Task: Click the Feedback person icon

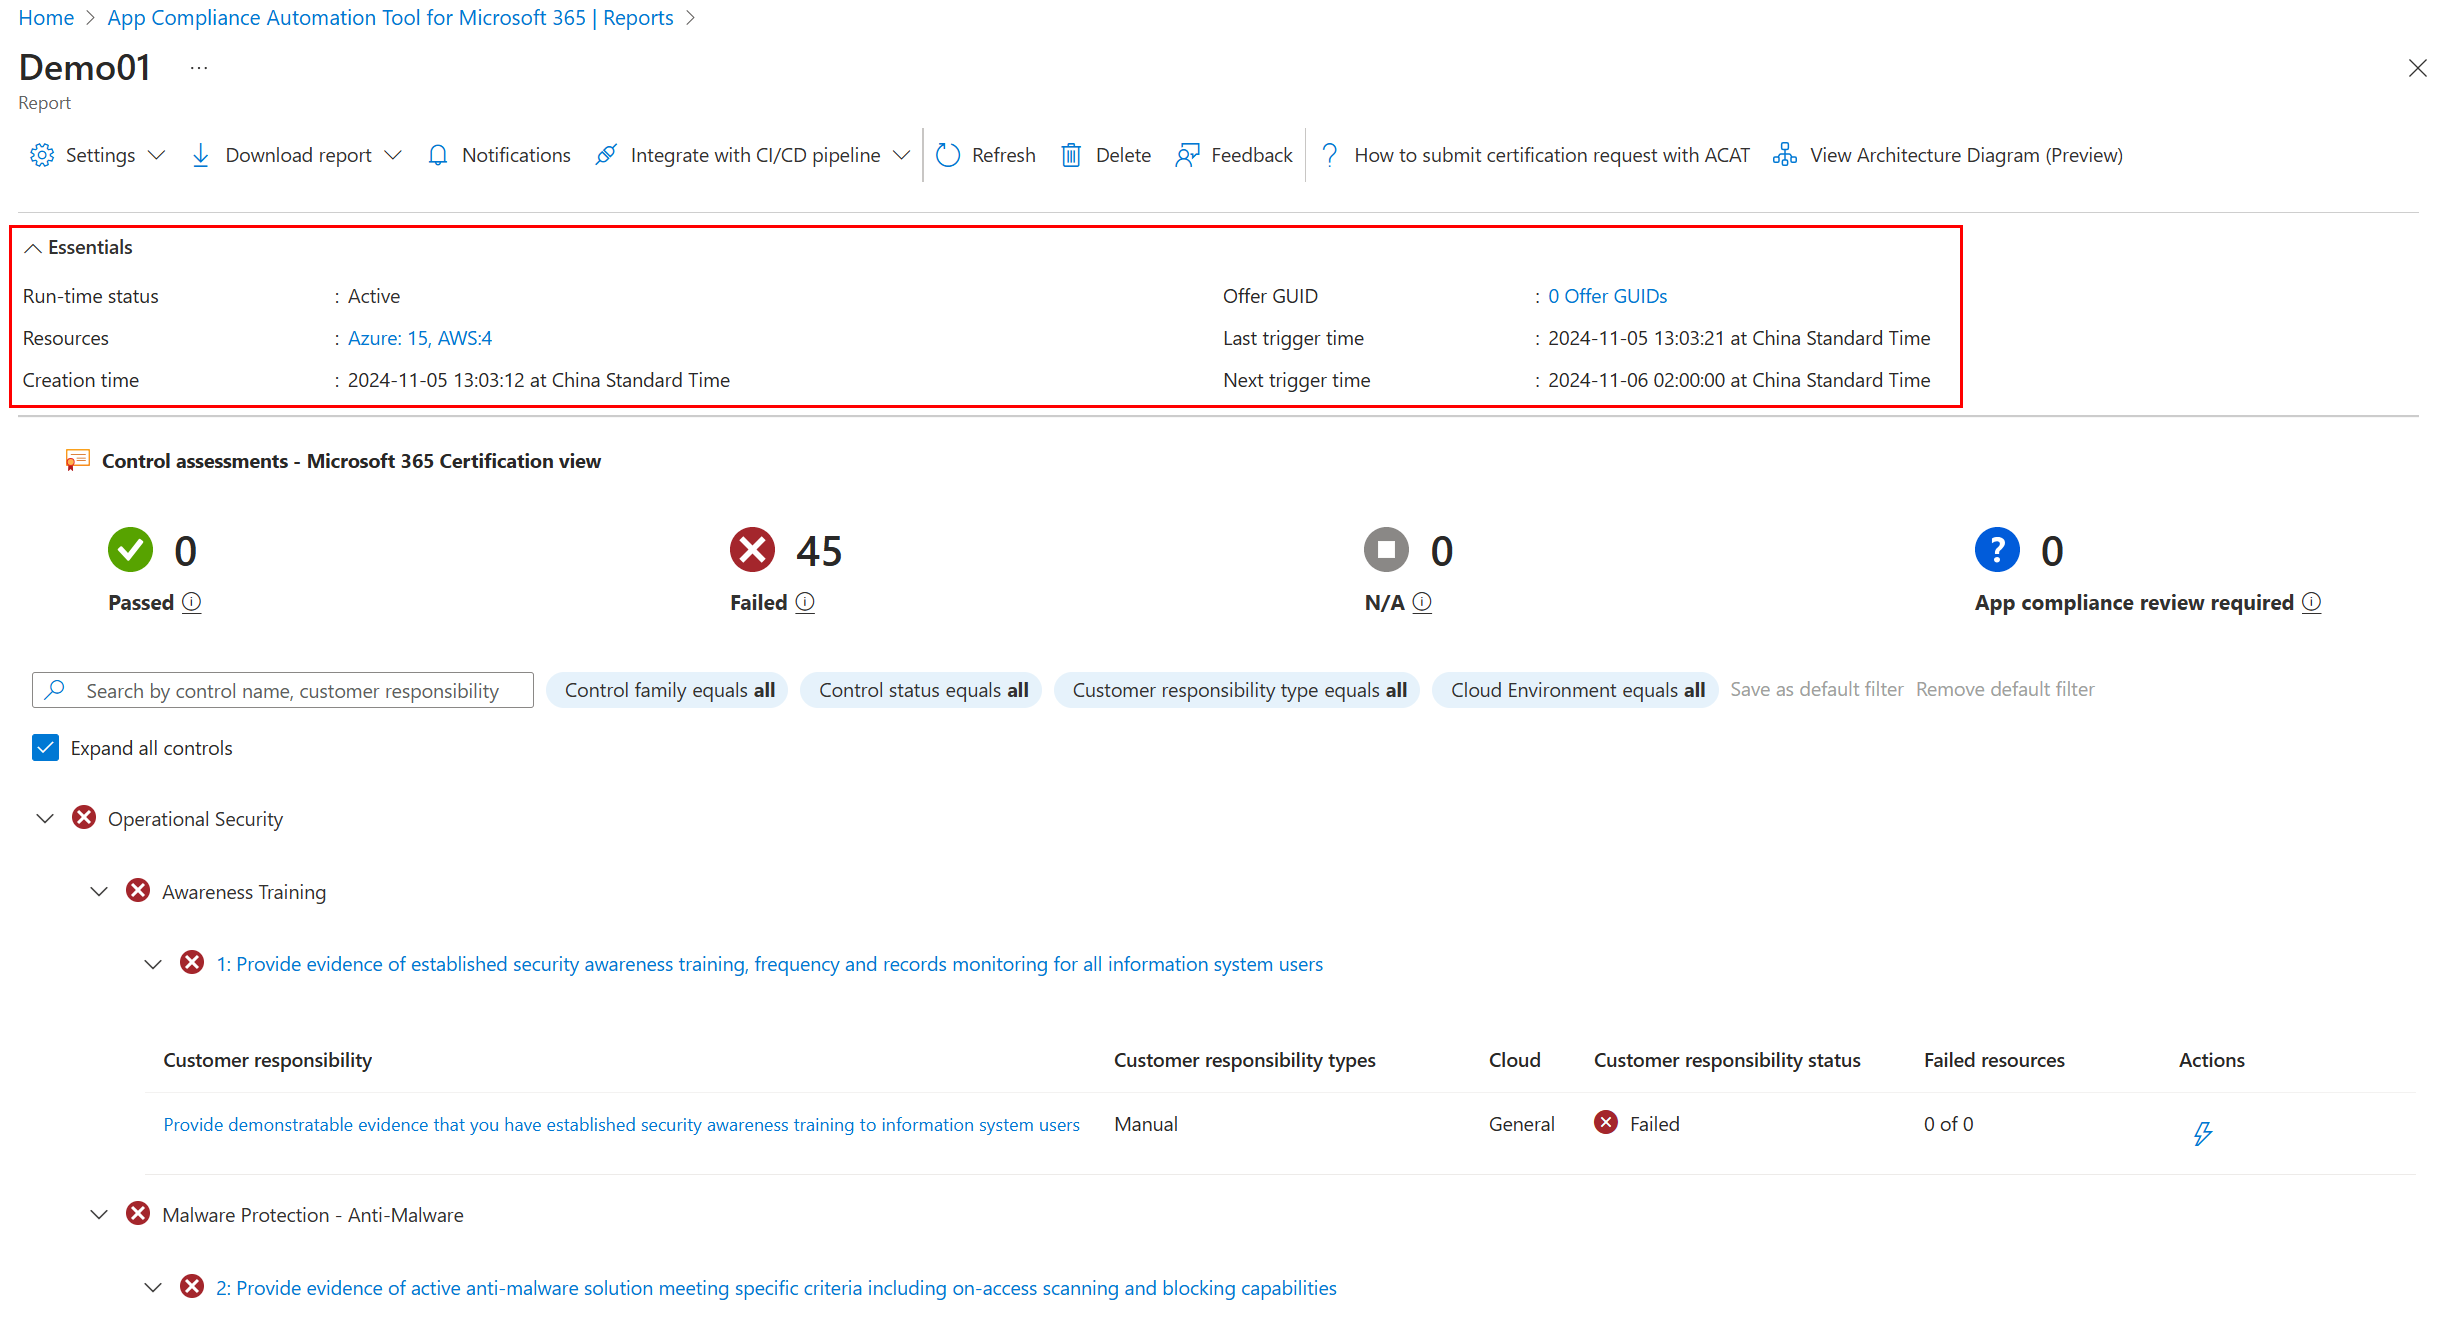Action: coord(1187,155)
